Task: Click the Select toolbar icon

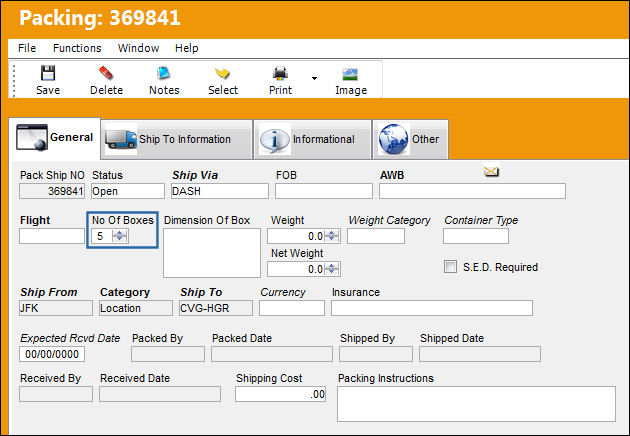Action: tap(222, 73)
